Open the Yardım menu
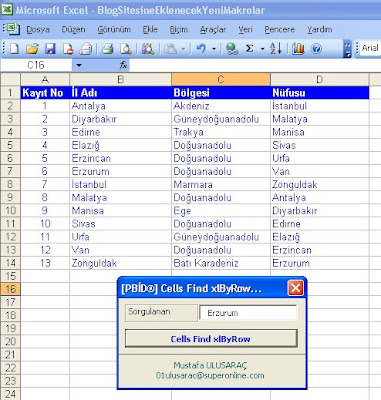This screenshot has height=400, width=381. [319, 29]
